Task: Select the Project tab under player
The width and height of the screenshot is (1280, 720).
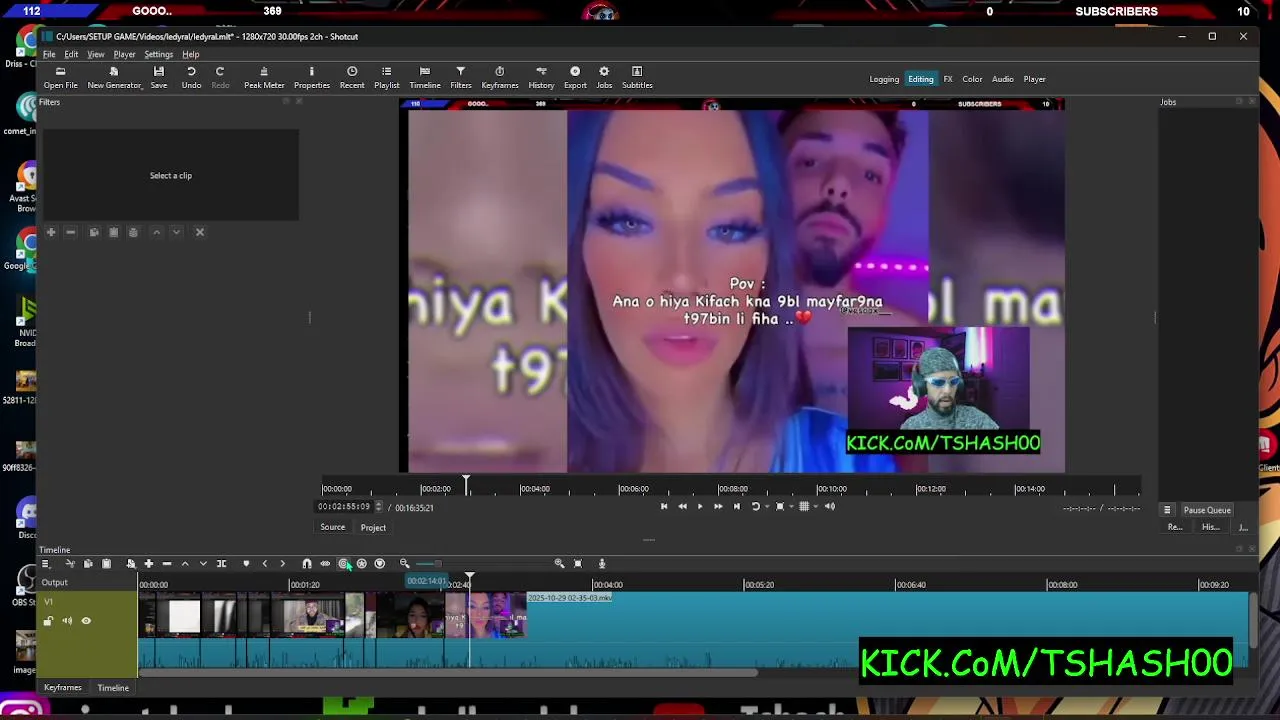Action: 373,527
